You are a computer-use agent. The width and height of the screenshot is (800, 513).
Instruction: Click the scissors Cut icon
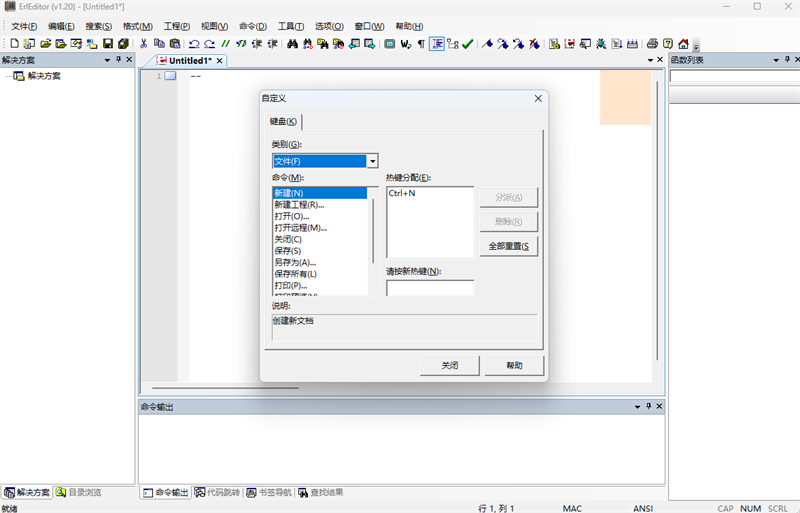[144, 44]
